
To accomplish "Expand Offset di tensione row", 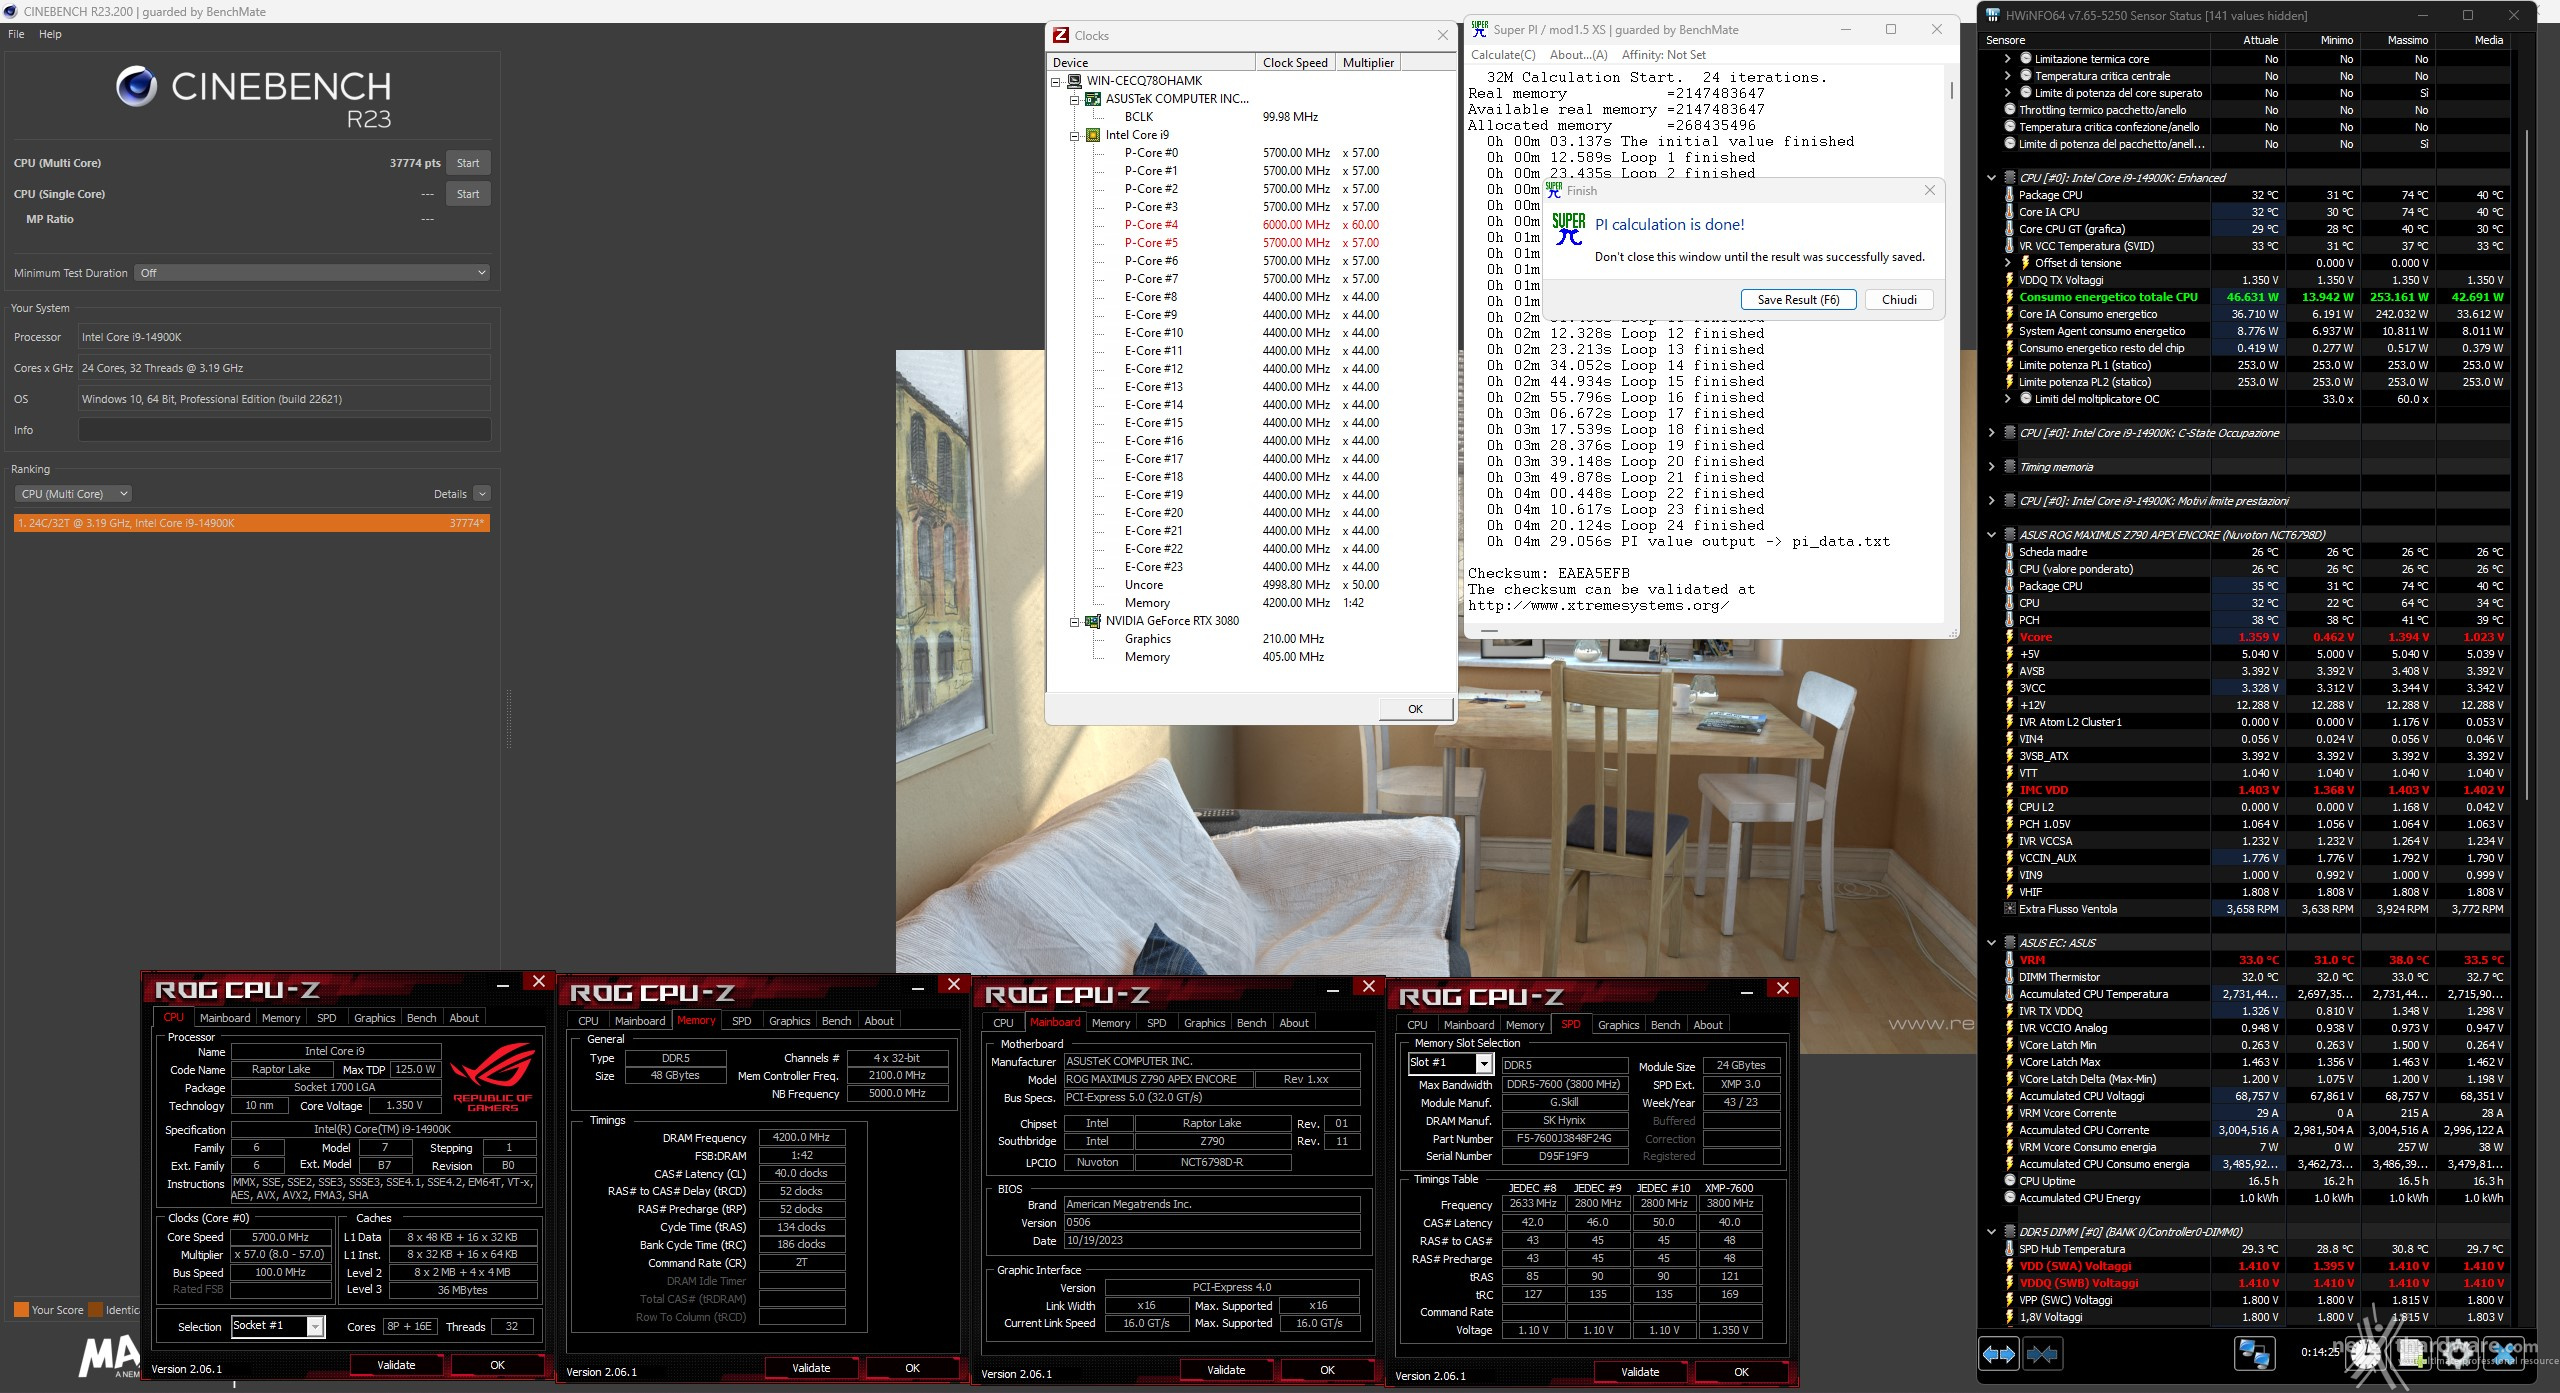I will 2008,263.
